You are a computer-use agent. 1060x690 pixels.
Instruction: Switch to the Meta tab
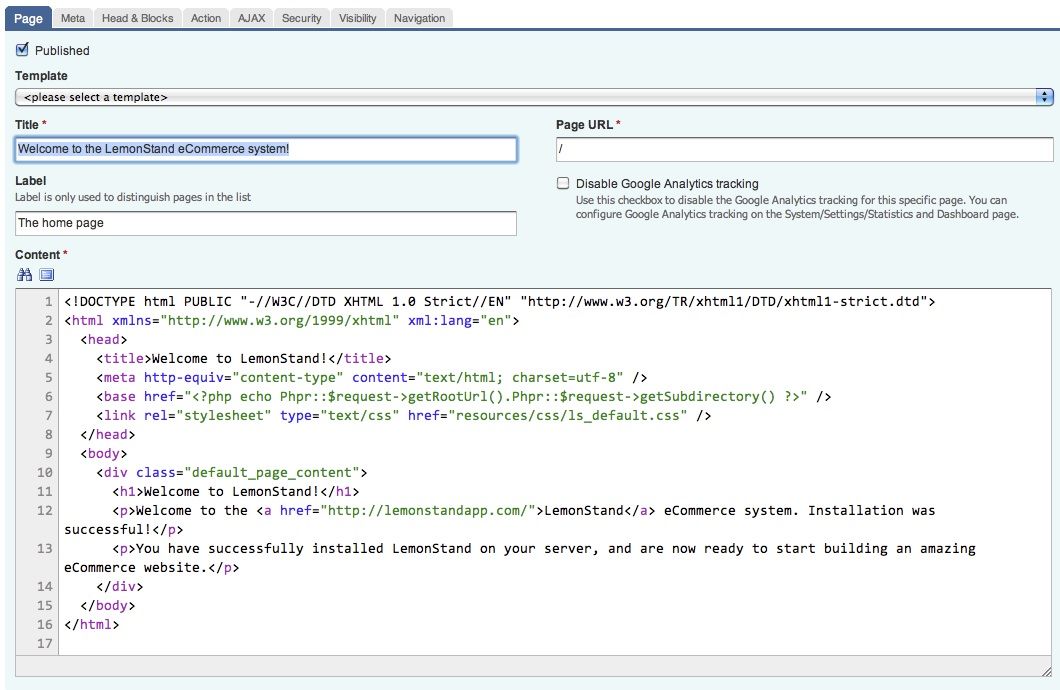72,17
